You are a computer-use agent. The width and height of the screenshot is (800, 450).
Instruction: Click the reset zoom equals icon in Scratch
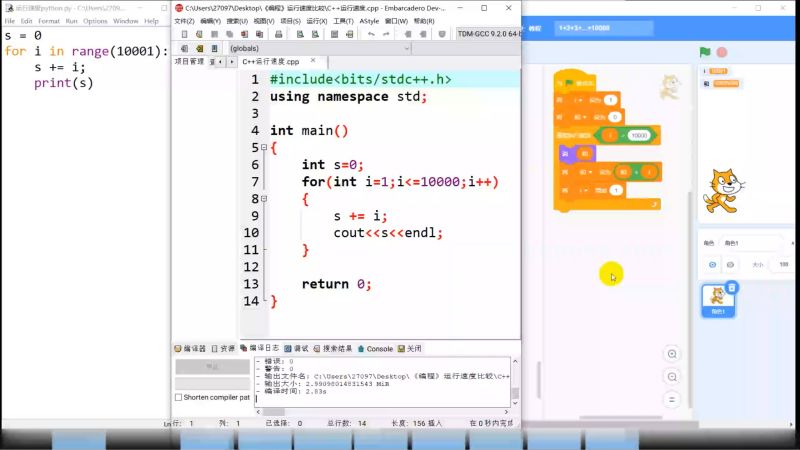click(x=672, y=399)
